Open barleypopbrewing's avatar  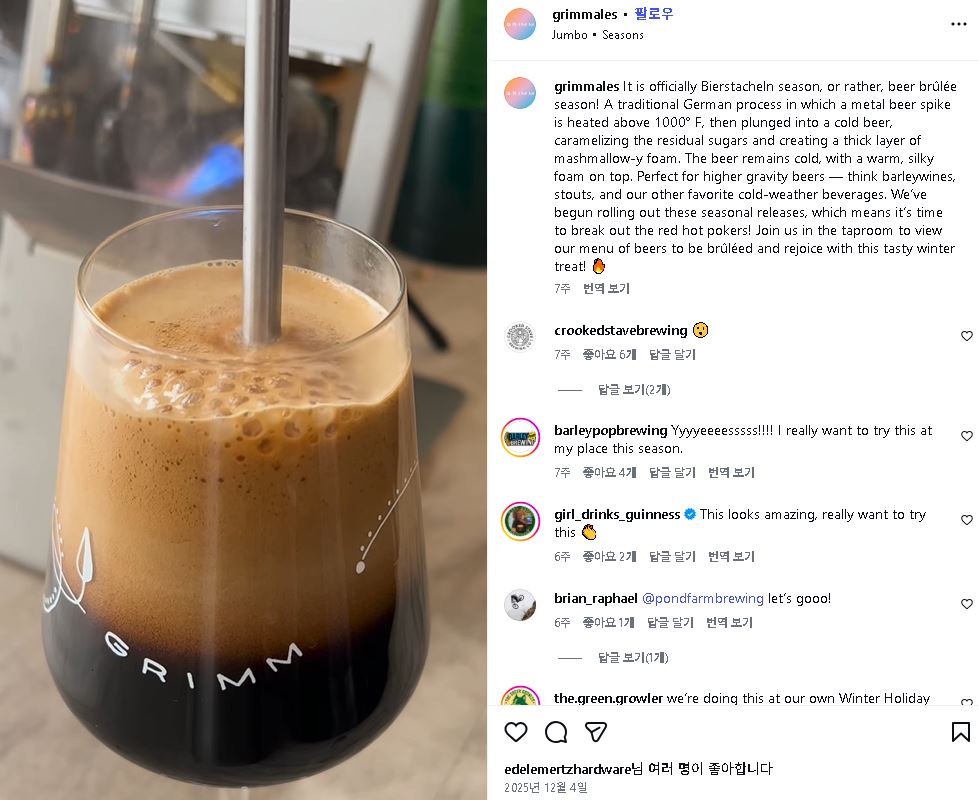520,438
